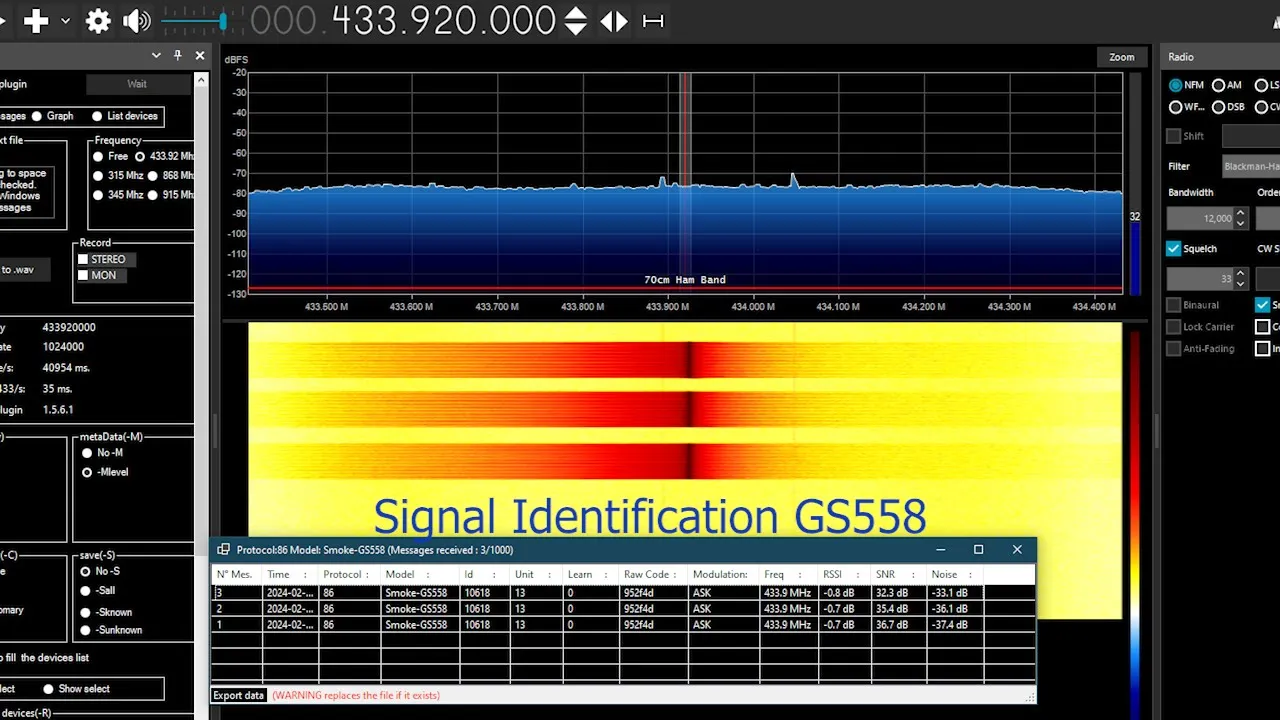Click Export data in the Smoke-GS558 window
Image resolution: width=1280 pixels, height=720 pixels.
[x=239, y=695]
